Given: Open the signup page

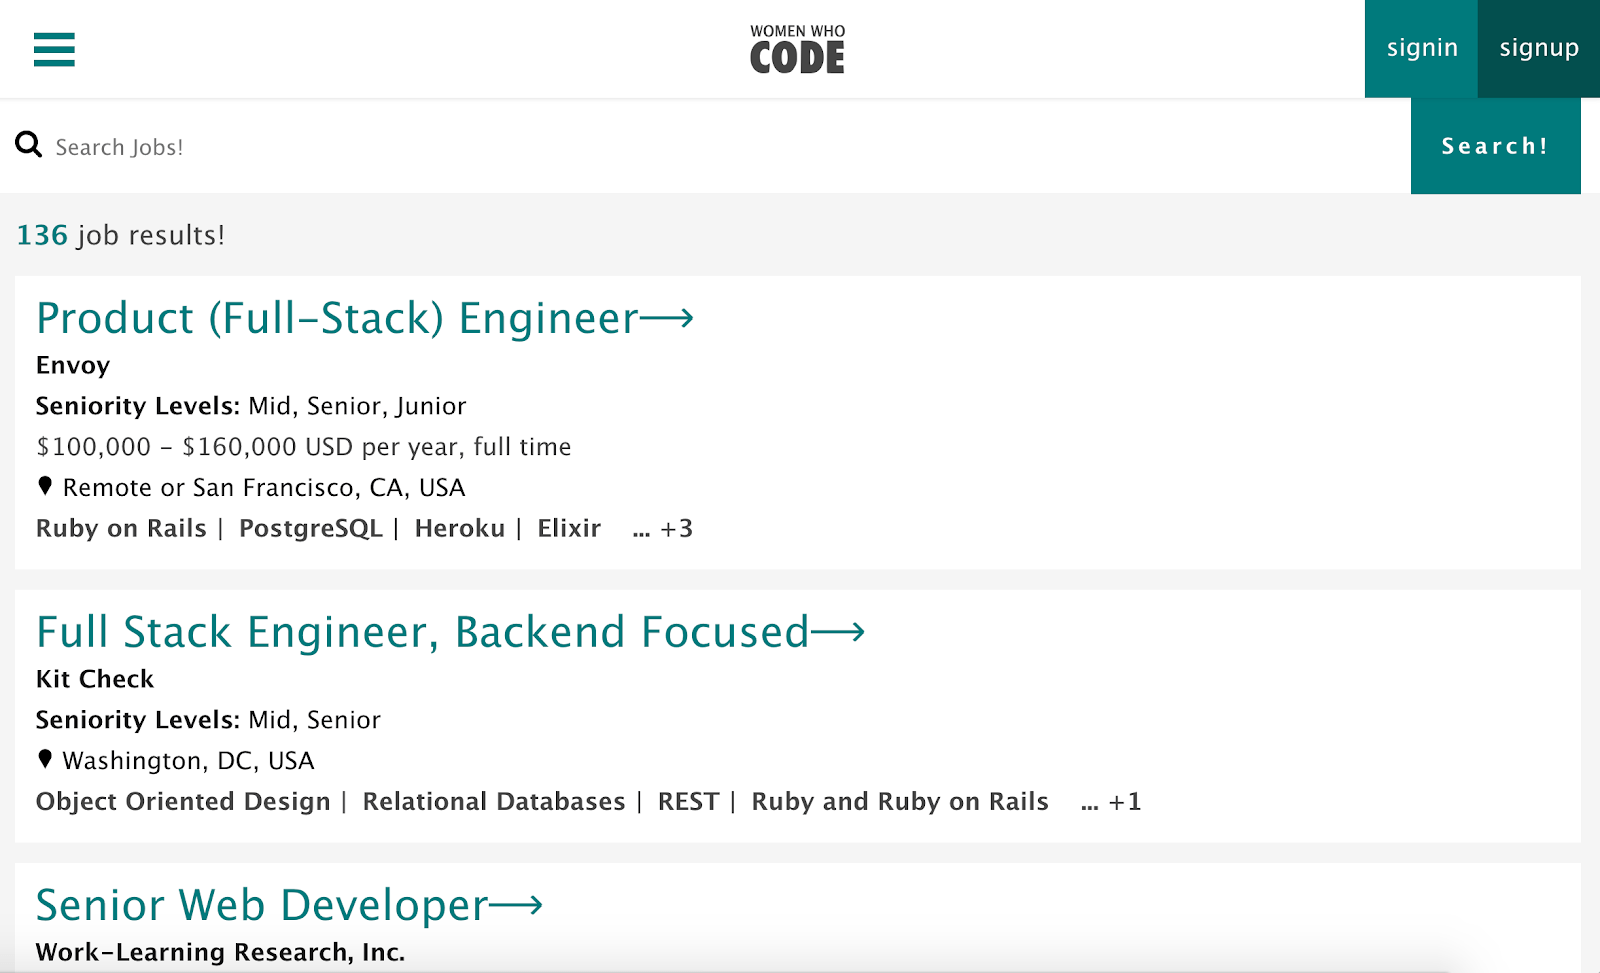Looking at the screenshot, I should [1538, 48].
